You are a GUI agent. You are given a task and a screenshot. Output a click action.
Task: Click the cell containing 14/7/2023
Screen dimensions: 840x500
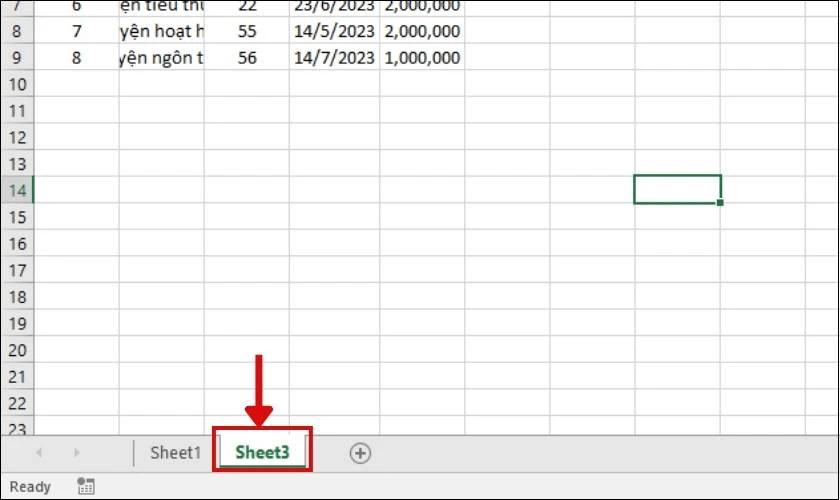(x=334, y=57)
